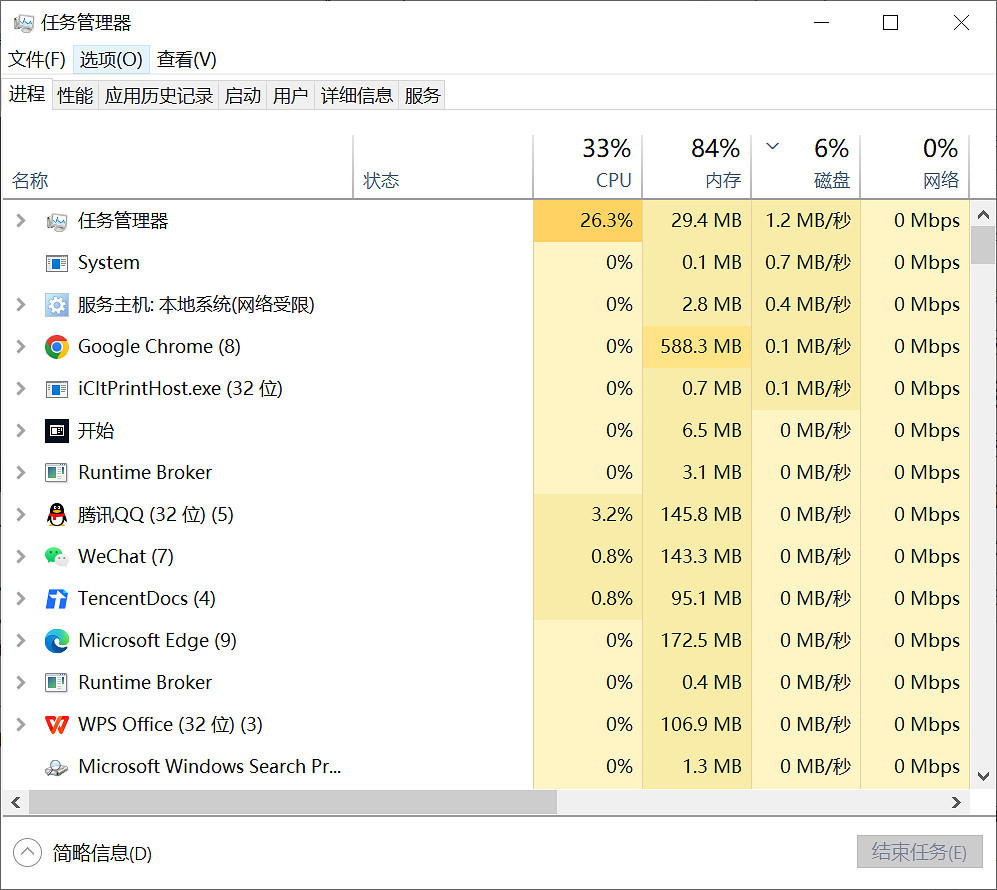Viewport: 997px width, 890px height.
Task: Click the 任务管理器 process icon
Action: coord(57,220)
